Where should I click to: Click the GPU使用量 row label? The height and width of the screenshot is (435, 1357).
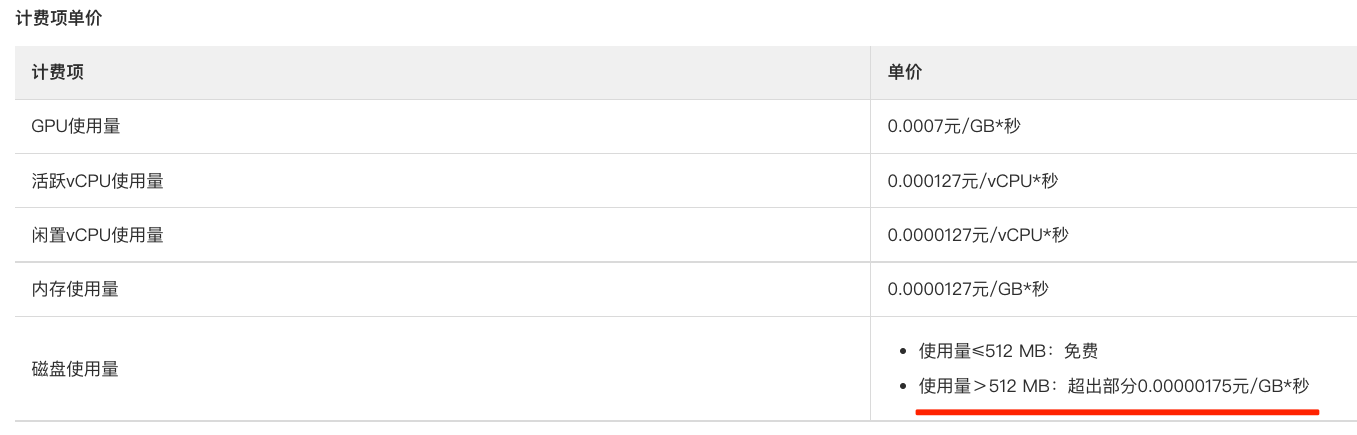pyautogui.click(x=76, y=126)
